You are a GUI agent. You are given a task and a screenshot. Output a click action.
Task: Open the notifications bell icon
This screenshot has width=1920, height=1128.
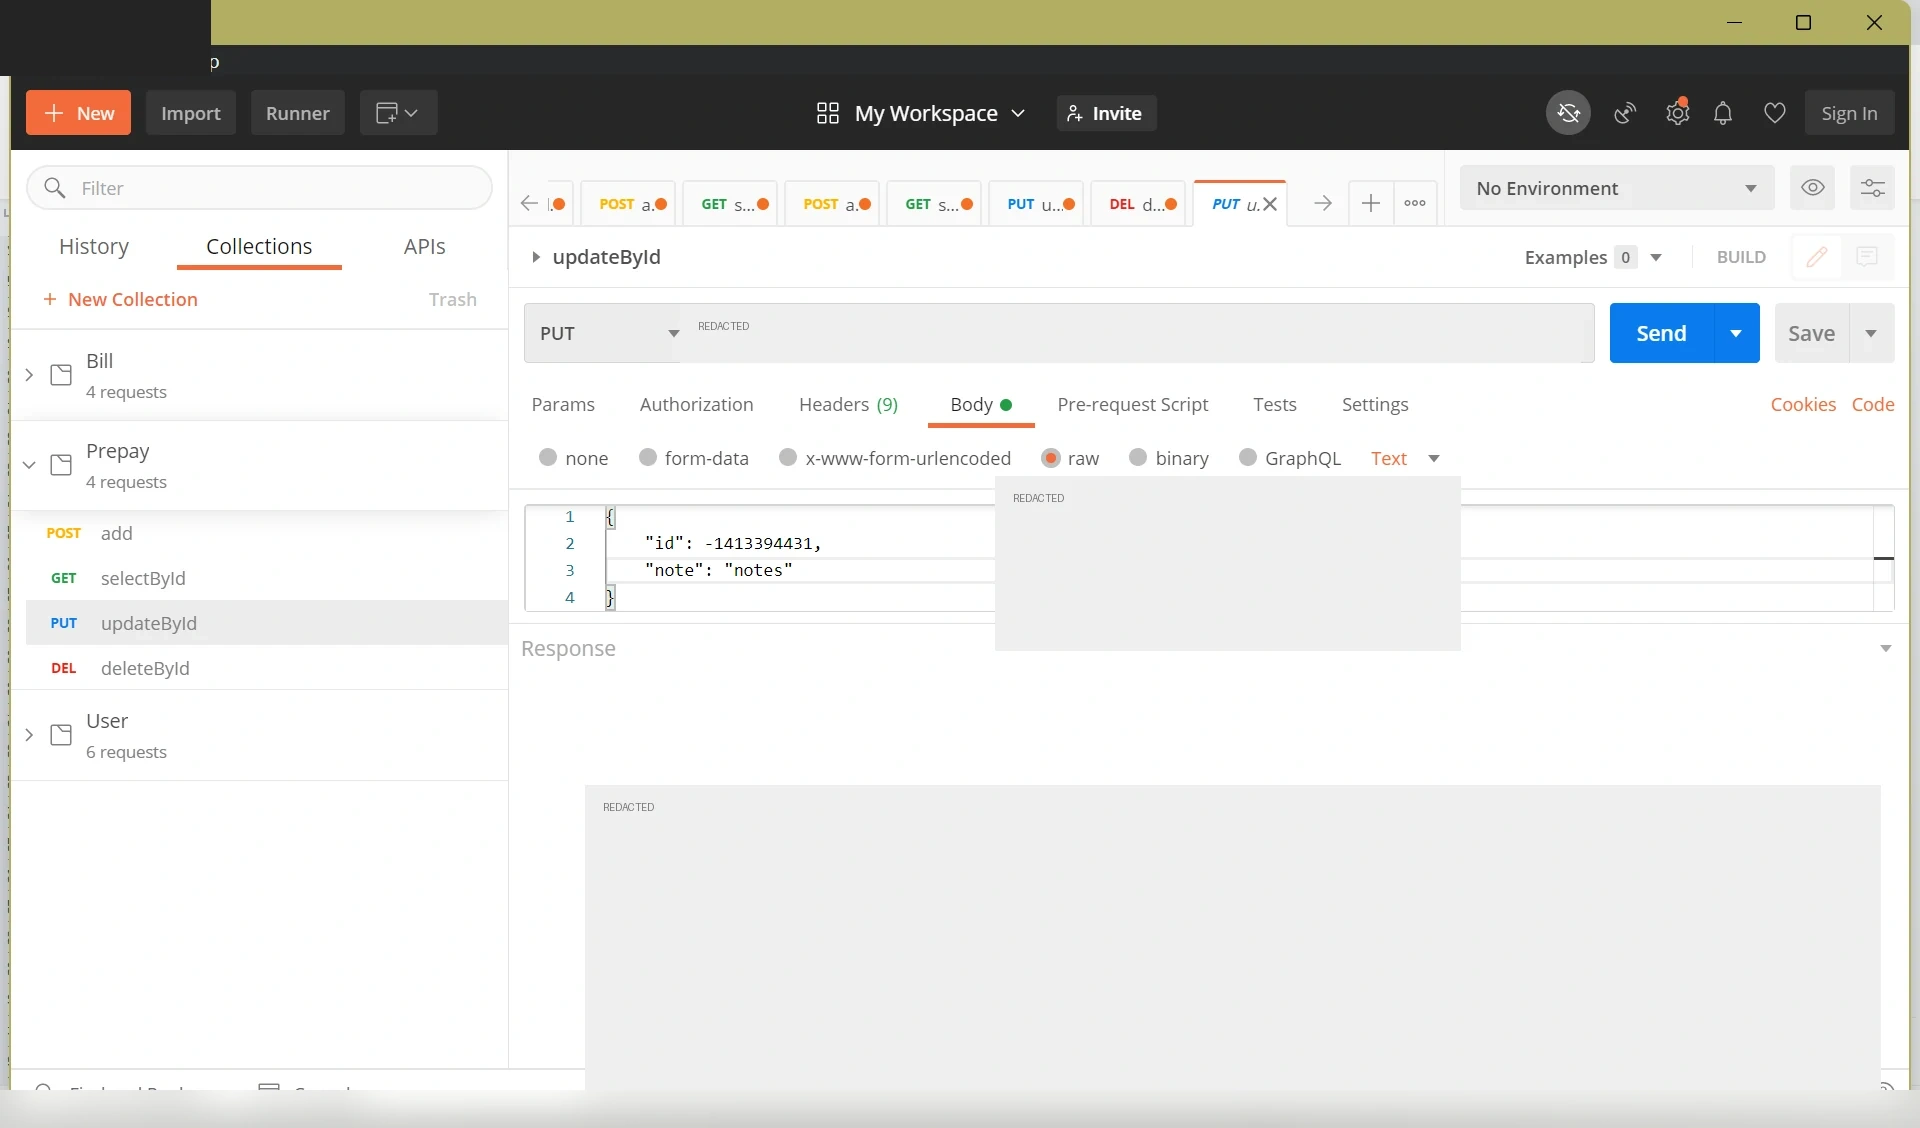click(x=1723, y=113)
